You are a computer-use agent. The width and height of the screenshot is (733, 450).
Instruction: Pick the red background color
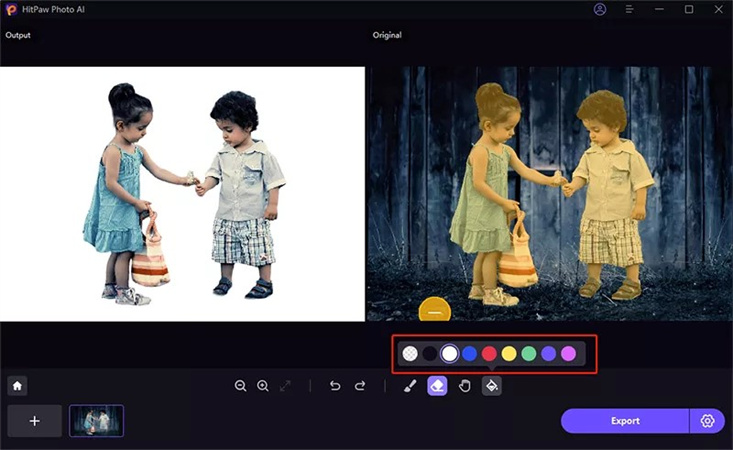click(489, 353)
